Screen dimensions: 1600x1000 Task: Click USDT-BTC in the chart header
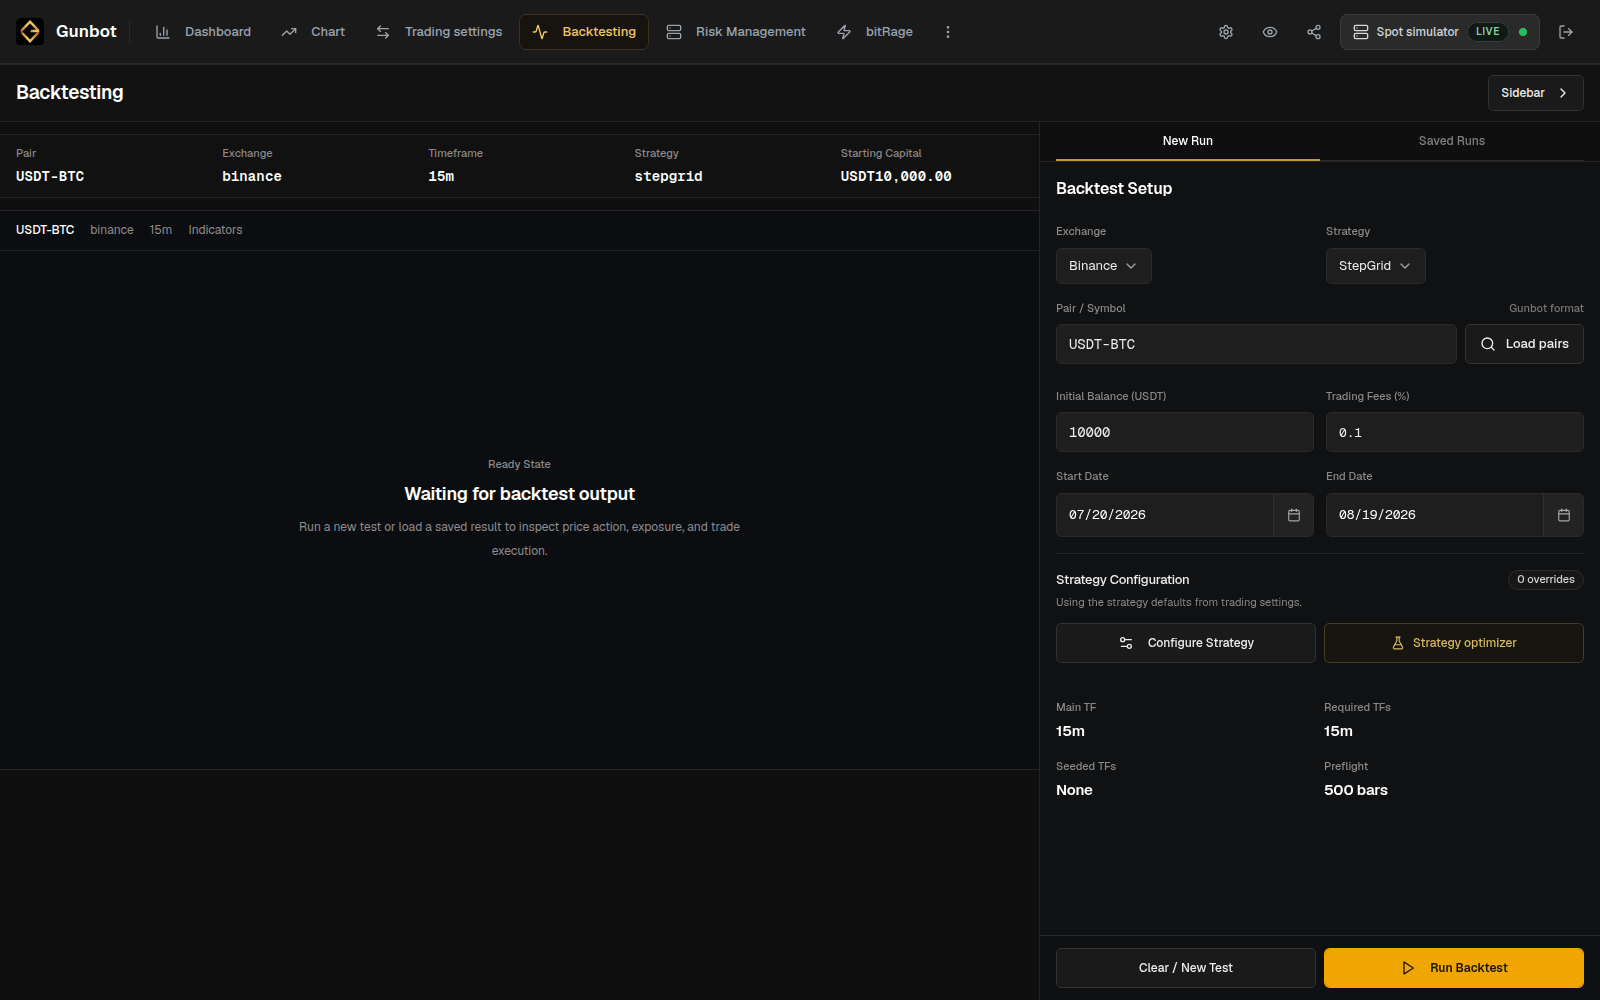pyautogui.click(x=45, y=230)
